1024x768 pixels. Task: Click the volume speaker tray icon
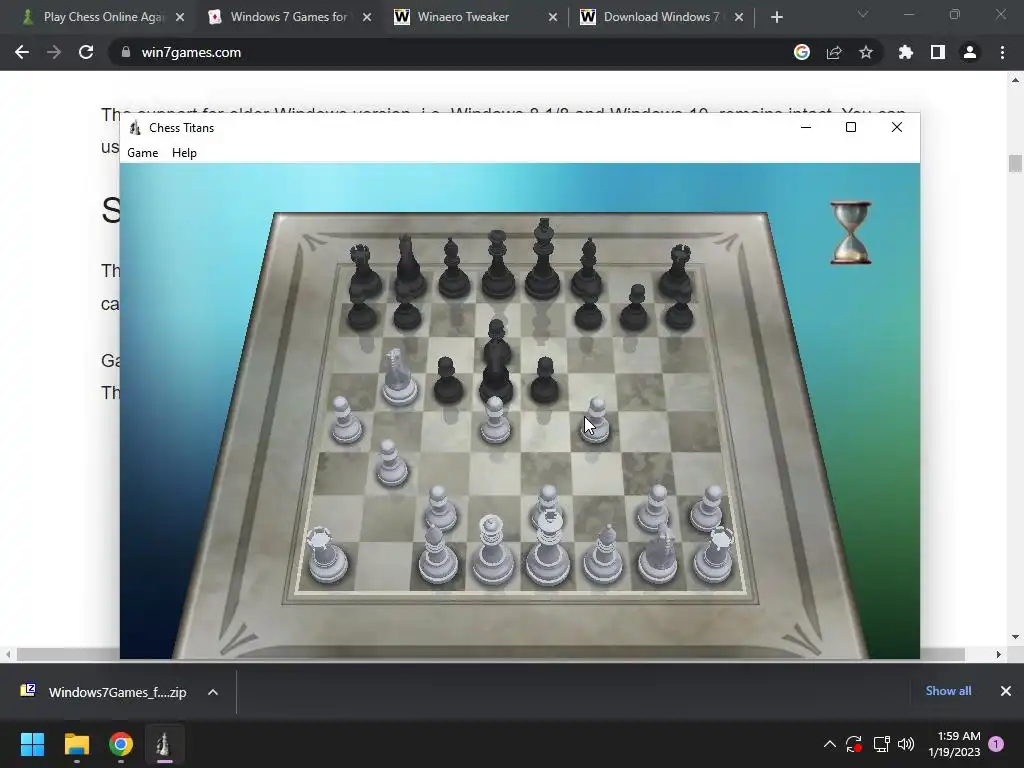point(906,744)
